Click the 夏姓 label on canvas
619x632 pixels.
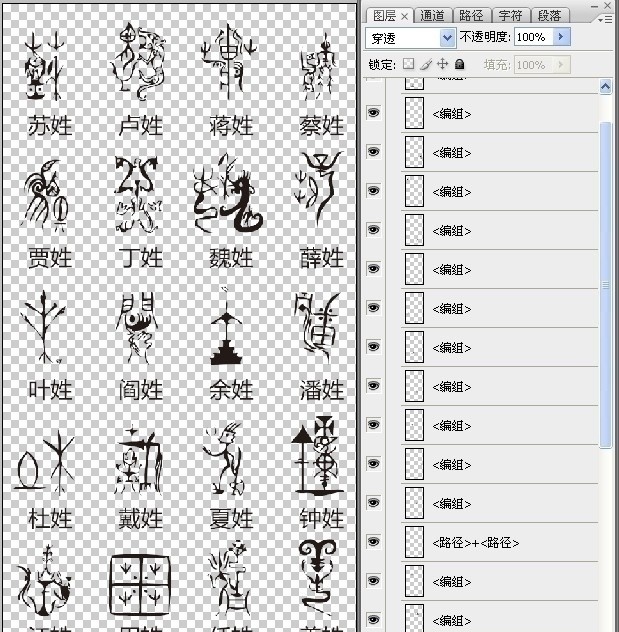point(231,519)
